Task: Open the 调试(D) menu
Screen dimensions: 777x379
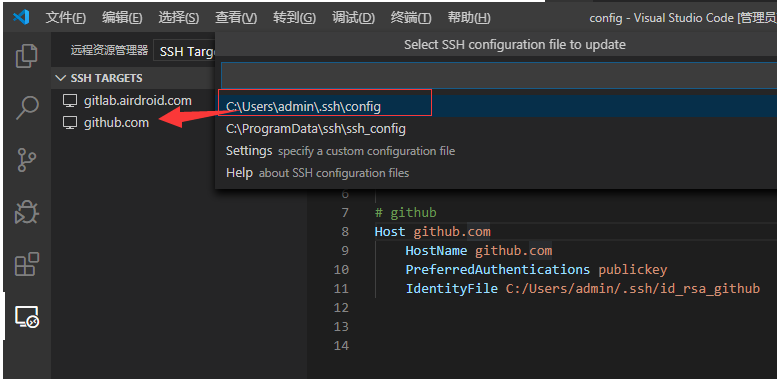Action: point(353,18)
